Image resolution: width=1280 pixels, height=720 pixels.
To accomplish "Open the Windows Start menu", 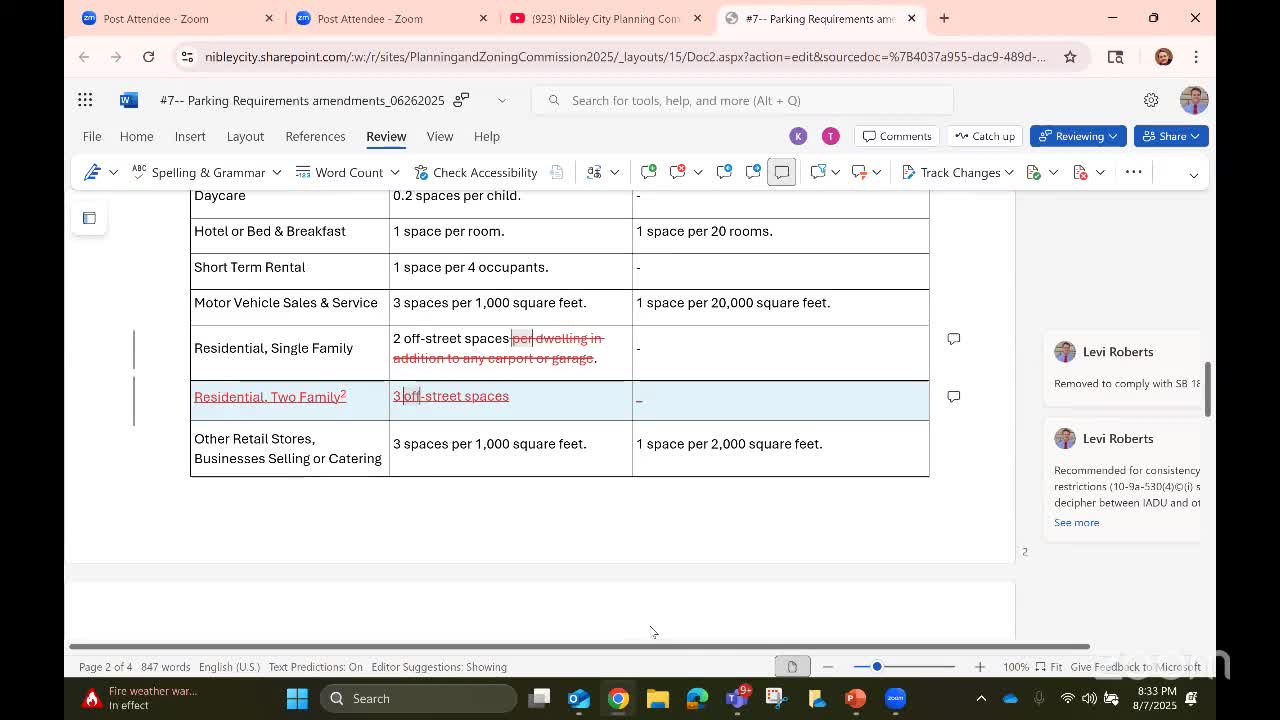I will click(x=297, y=698).
